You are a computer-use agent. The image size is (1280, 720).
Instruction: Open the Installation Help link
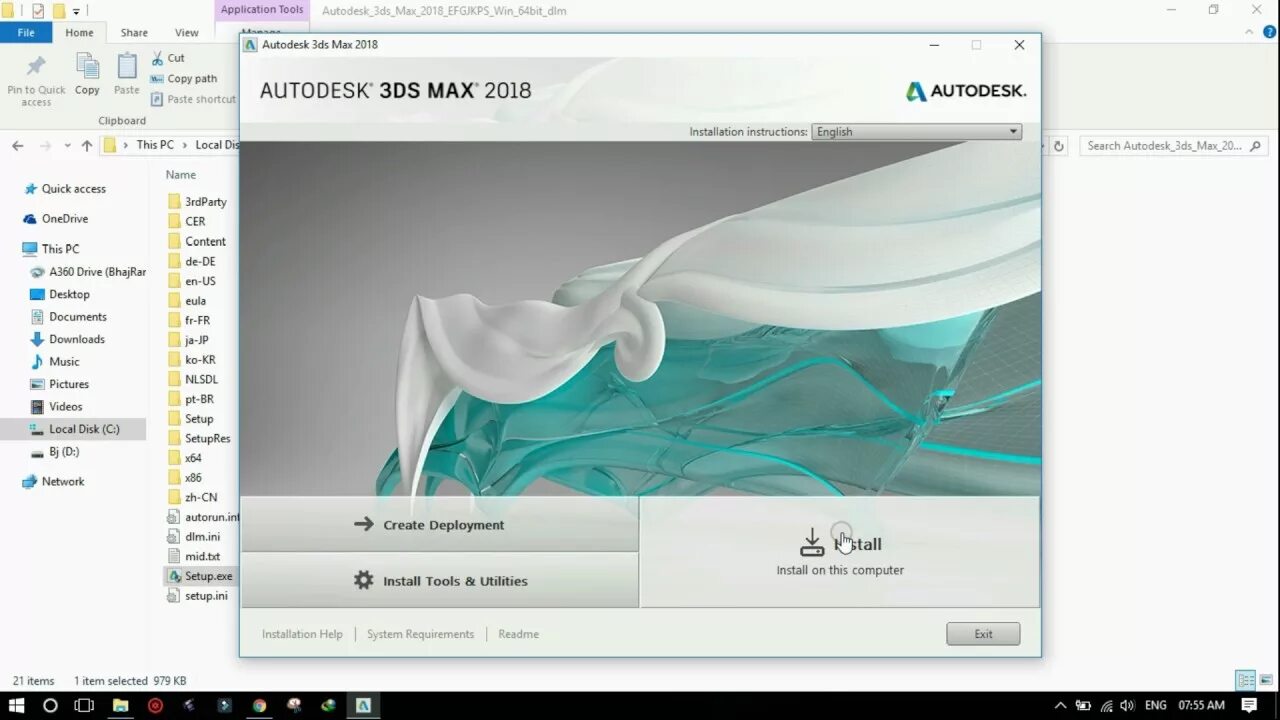(302, 634)
